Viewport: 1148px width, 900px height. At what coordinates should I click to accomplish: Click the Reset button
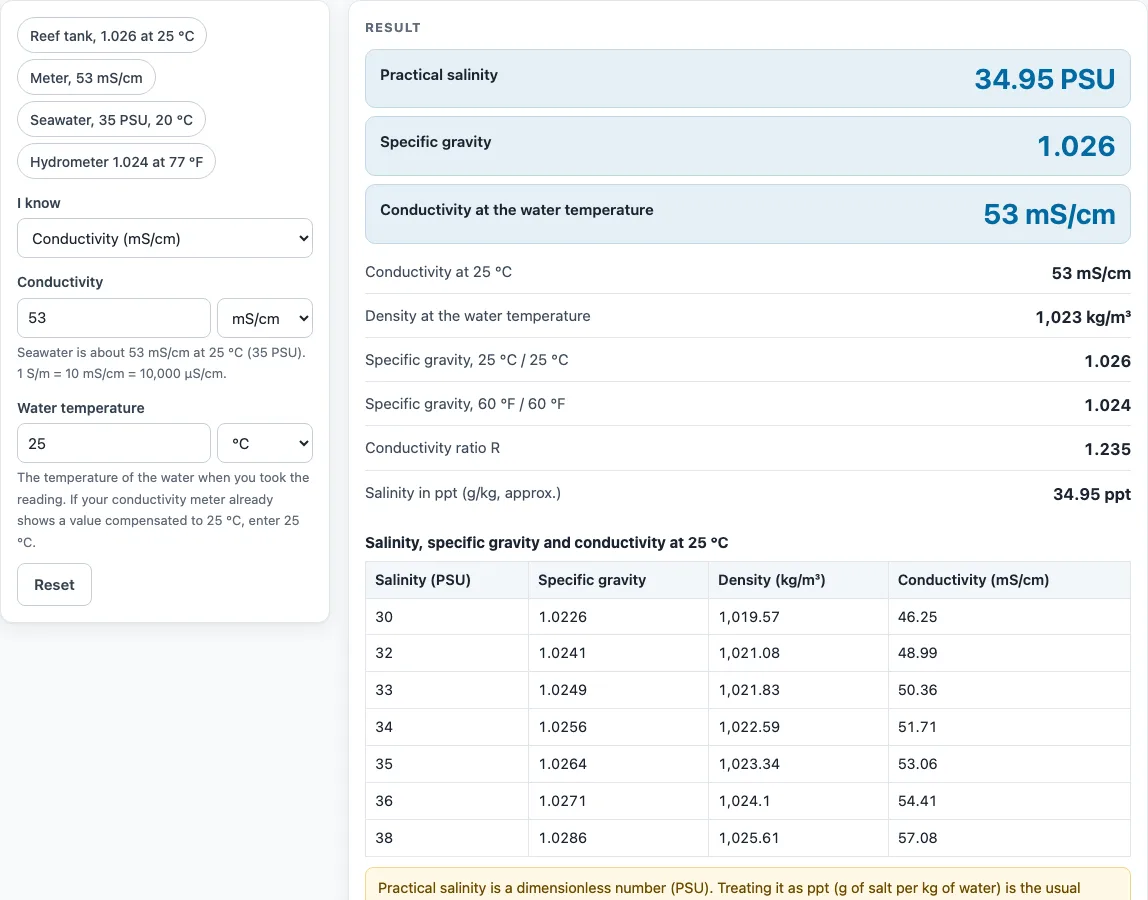tap(54, 584)
